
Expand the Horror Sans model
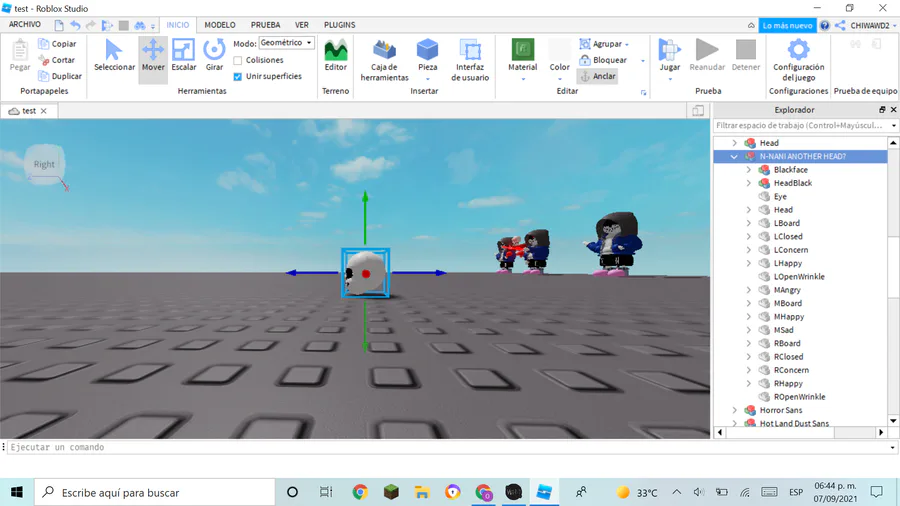coord(734,410)
